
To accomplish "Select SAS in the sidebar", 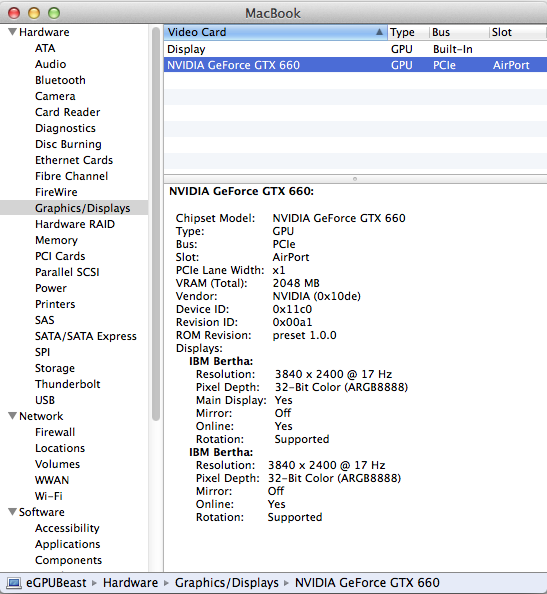I will [x=45, y=320].
